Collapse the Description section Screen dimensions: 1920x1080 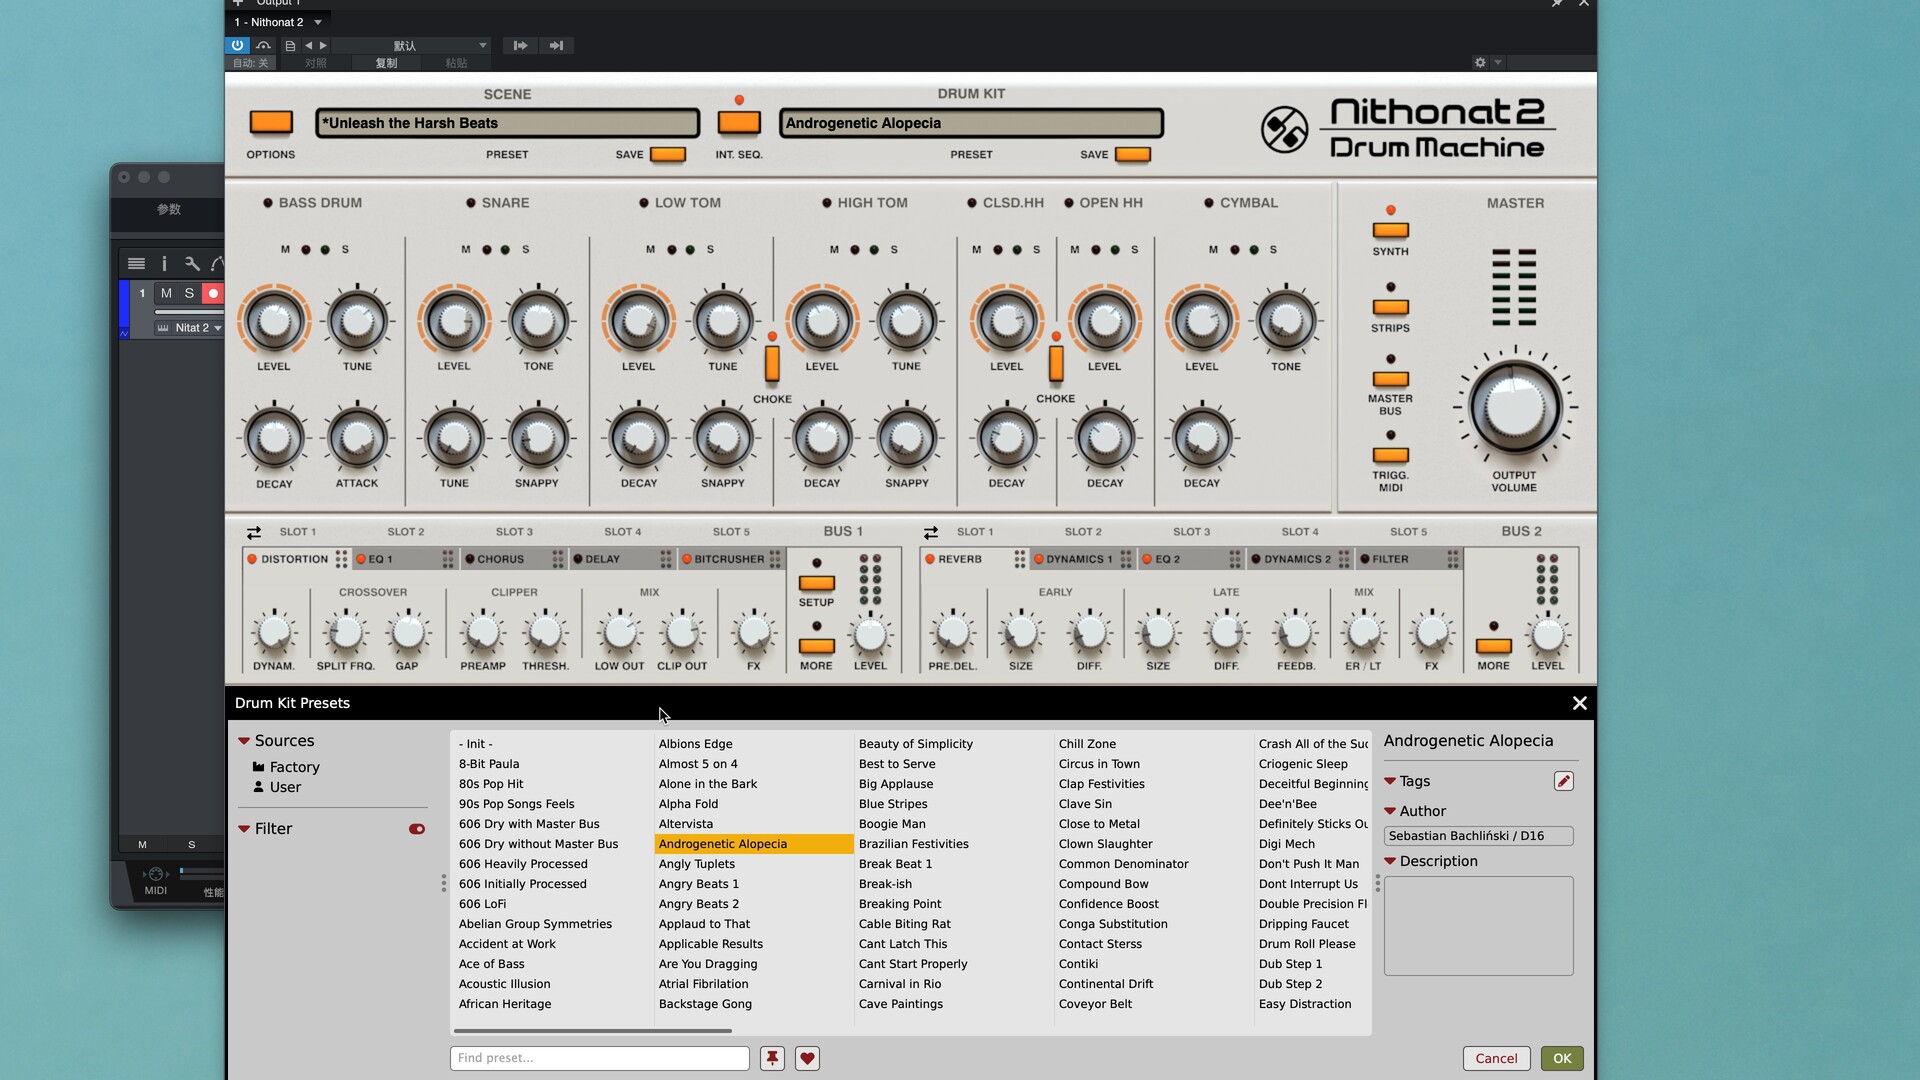(x=1390, y=861)
